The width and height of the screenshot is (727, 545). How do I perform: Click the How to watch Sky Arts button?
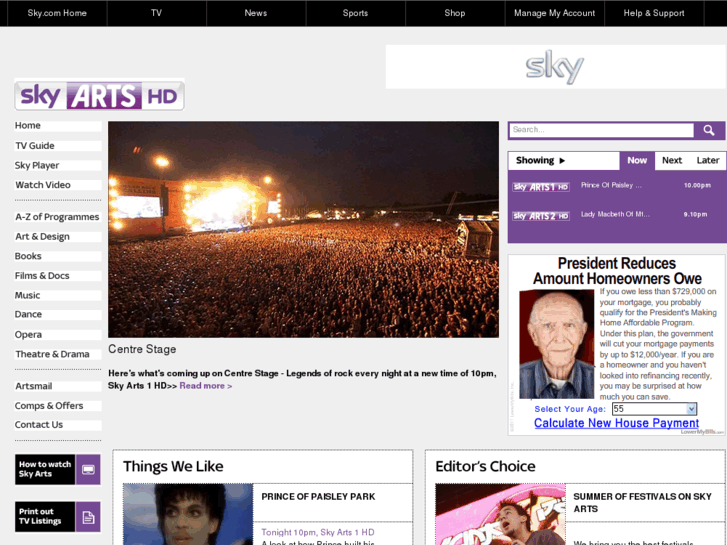pos(57,469)
